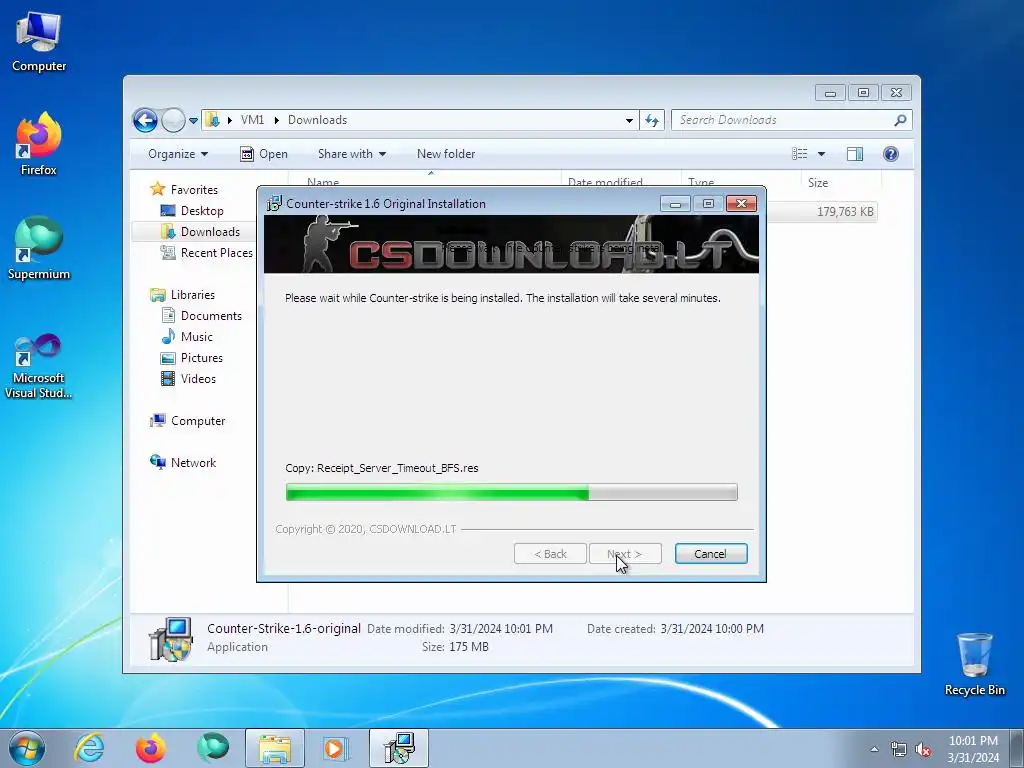Open Windows Media Player from taskbar

[x=336, y=748]
